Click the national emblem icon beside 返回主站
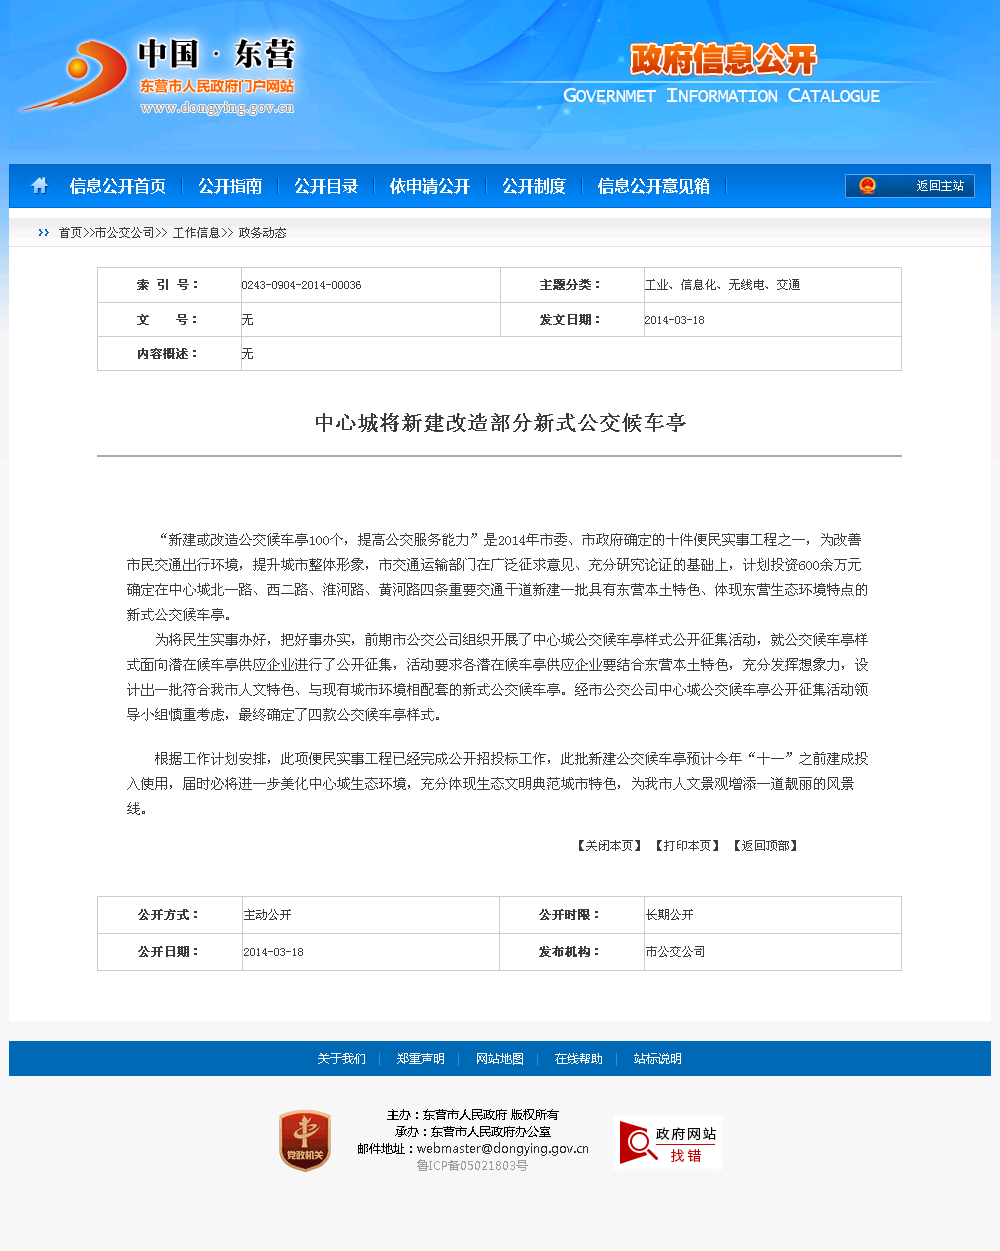This screenshot has width=1000, height=1251. pos(867,186)
